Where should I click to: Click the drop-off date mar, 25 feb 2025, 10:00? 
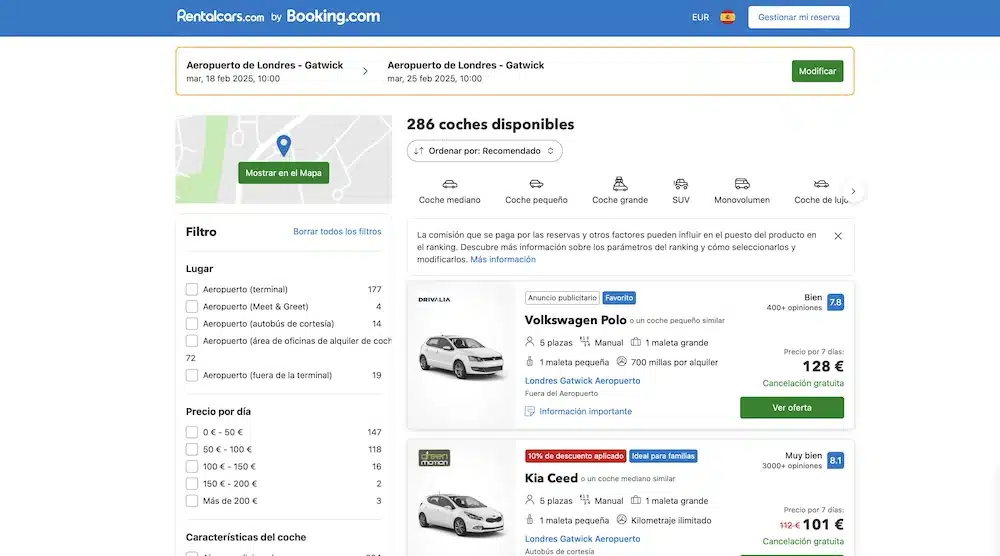coord(434,79)
